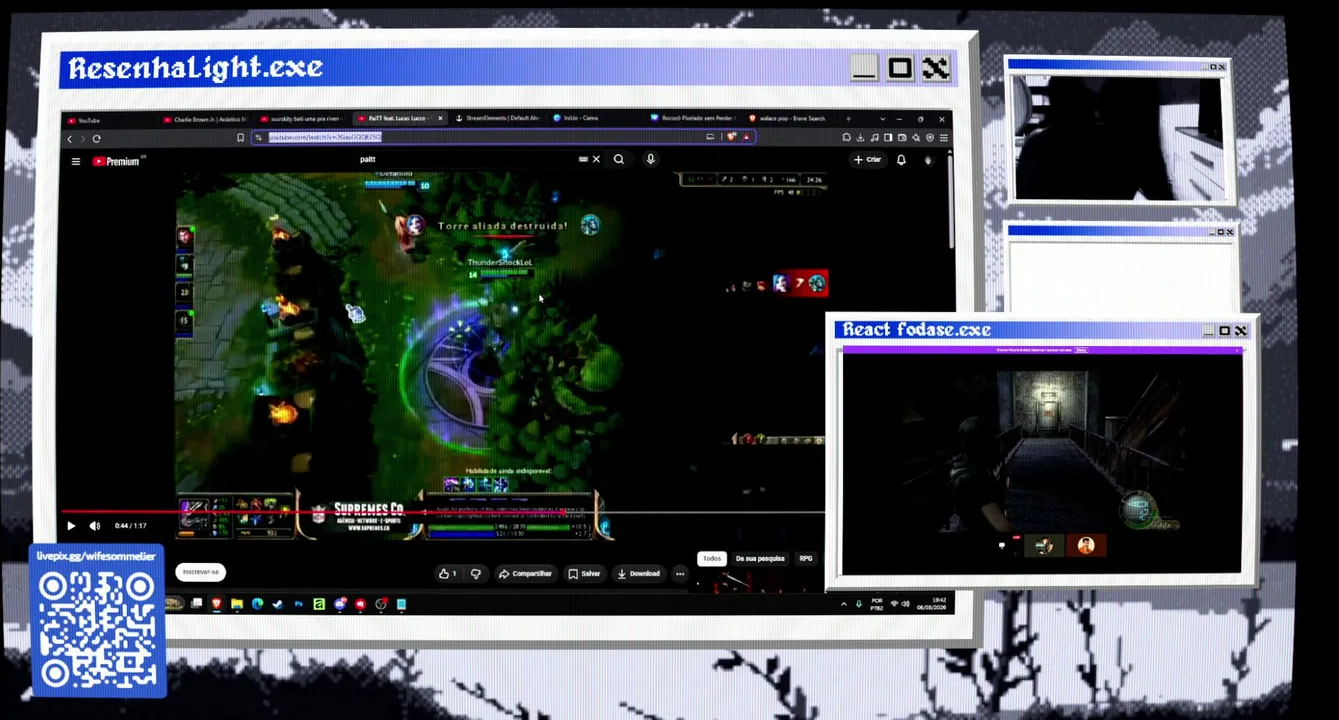Open the YouTube guide hamburger menu
Viewport: 1339px width, 720px height.
[x=75, y=161]
